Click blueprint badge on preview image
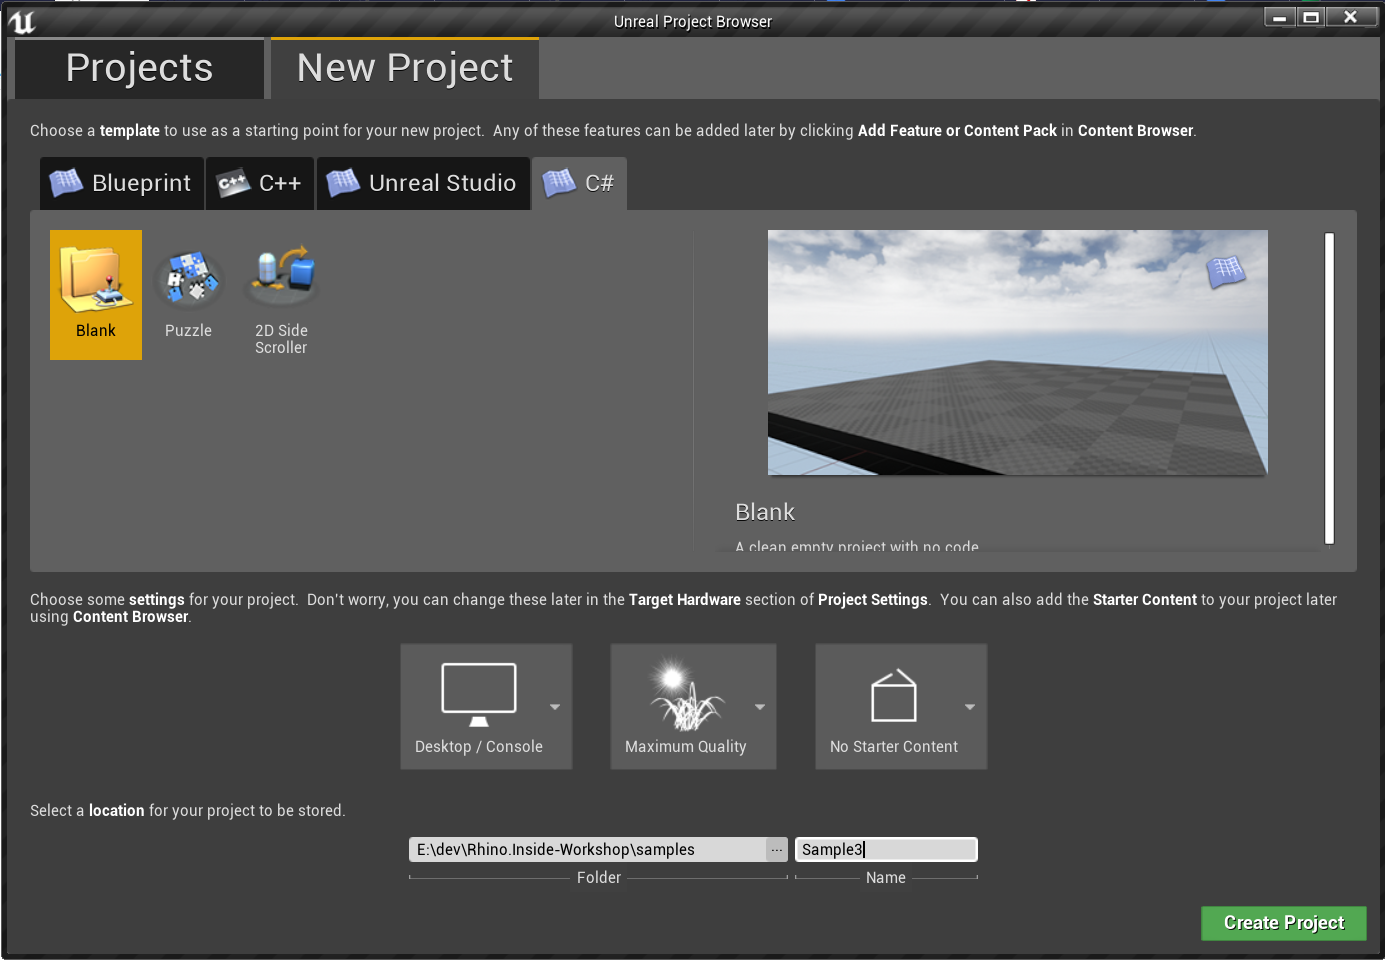 tap(1226, 270)
